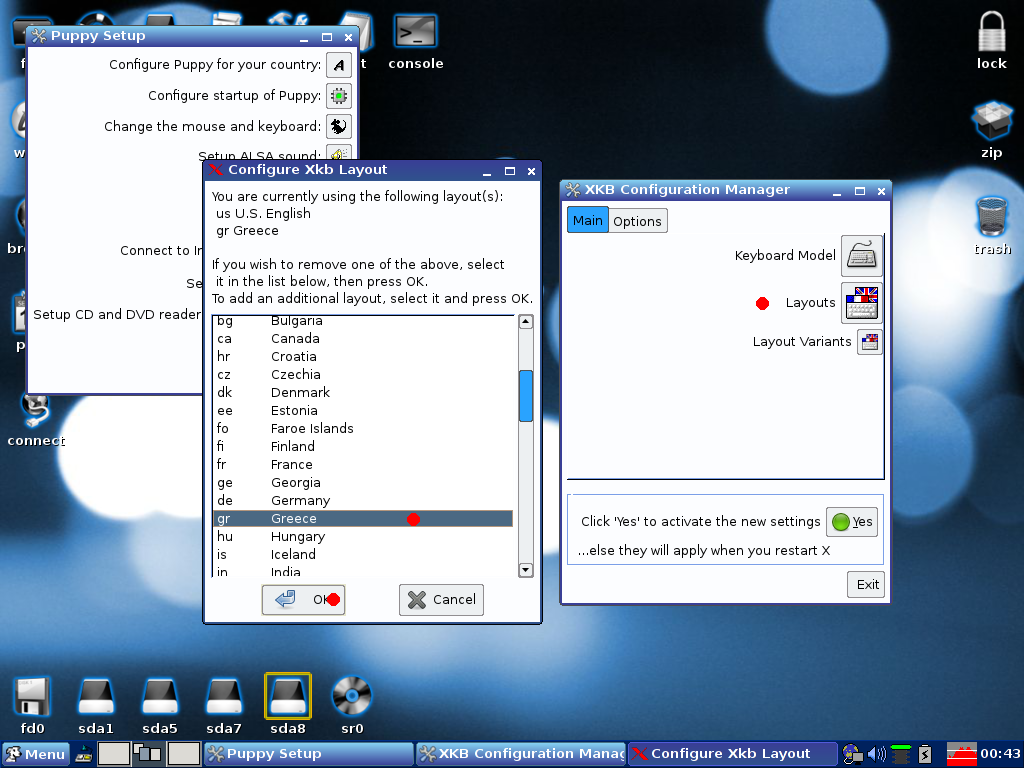Viewport: 1024px width, 768px height.
Task: Open the sda8 drive icon
Action: coord(288,705)
